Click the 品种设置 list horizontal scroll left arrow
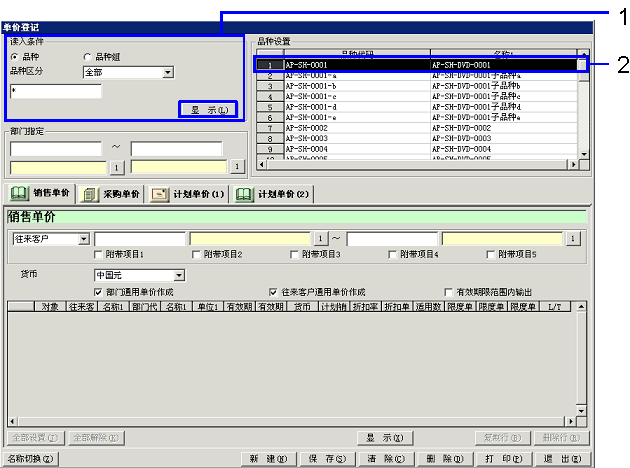 pos(262,159)
